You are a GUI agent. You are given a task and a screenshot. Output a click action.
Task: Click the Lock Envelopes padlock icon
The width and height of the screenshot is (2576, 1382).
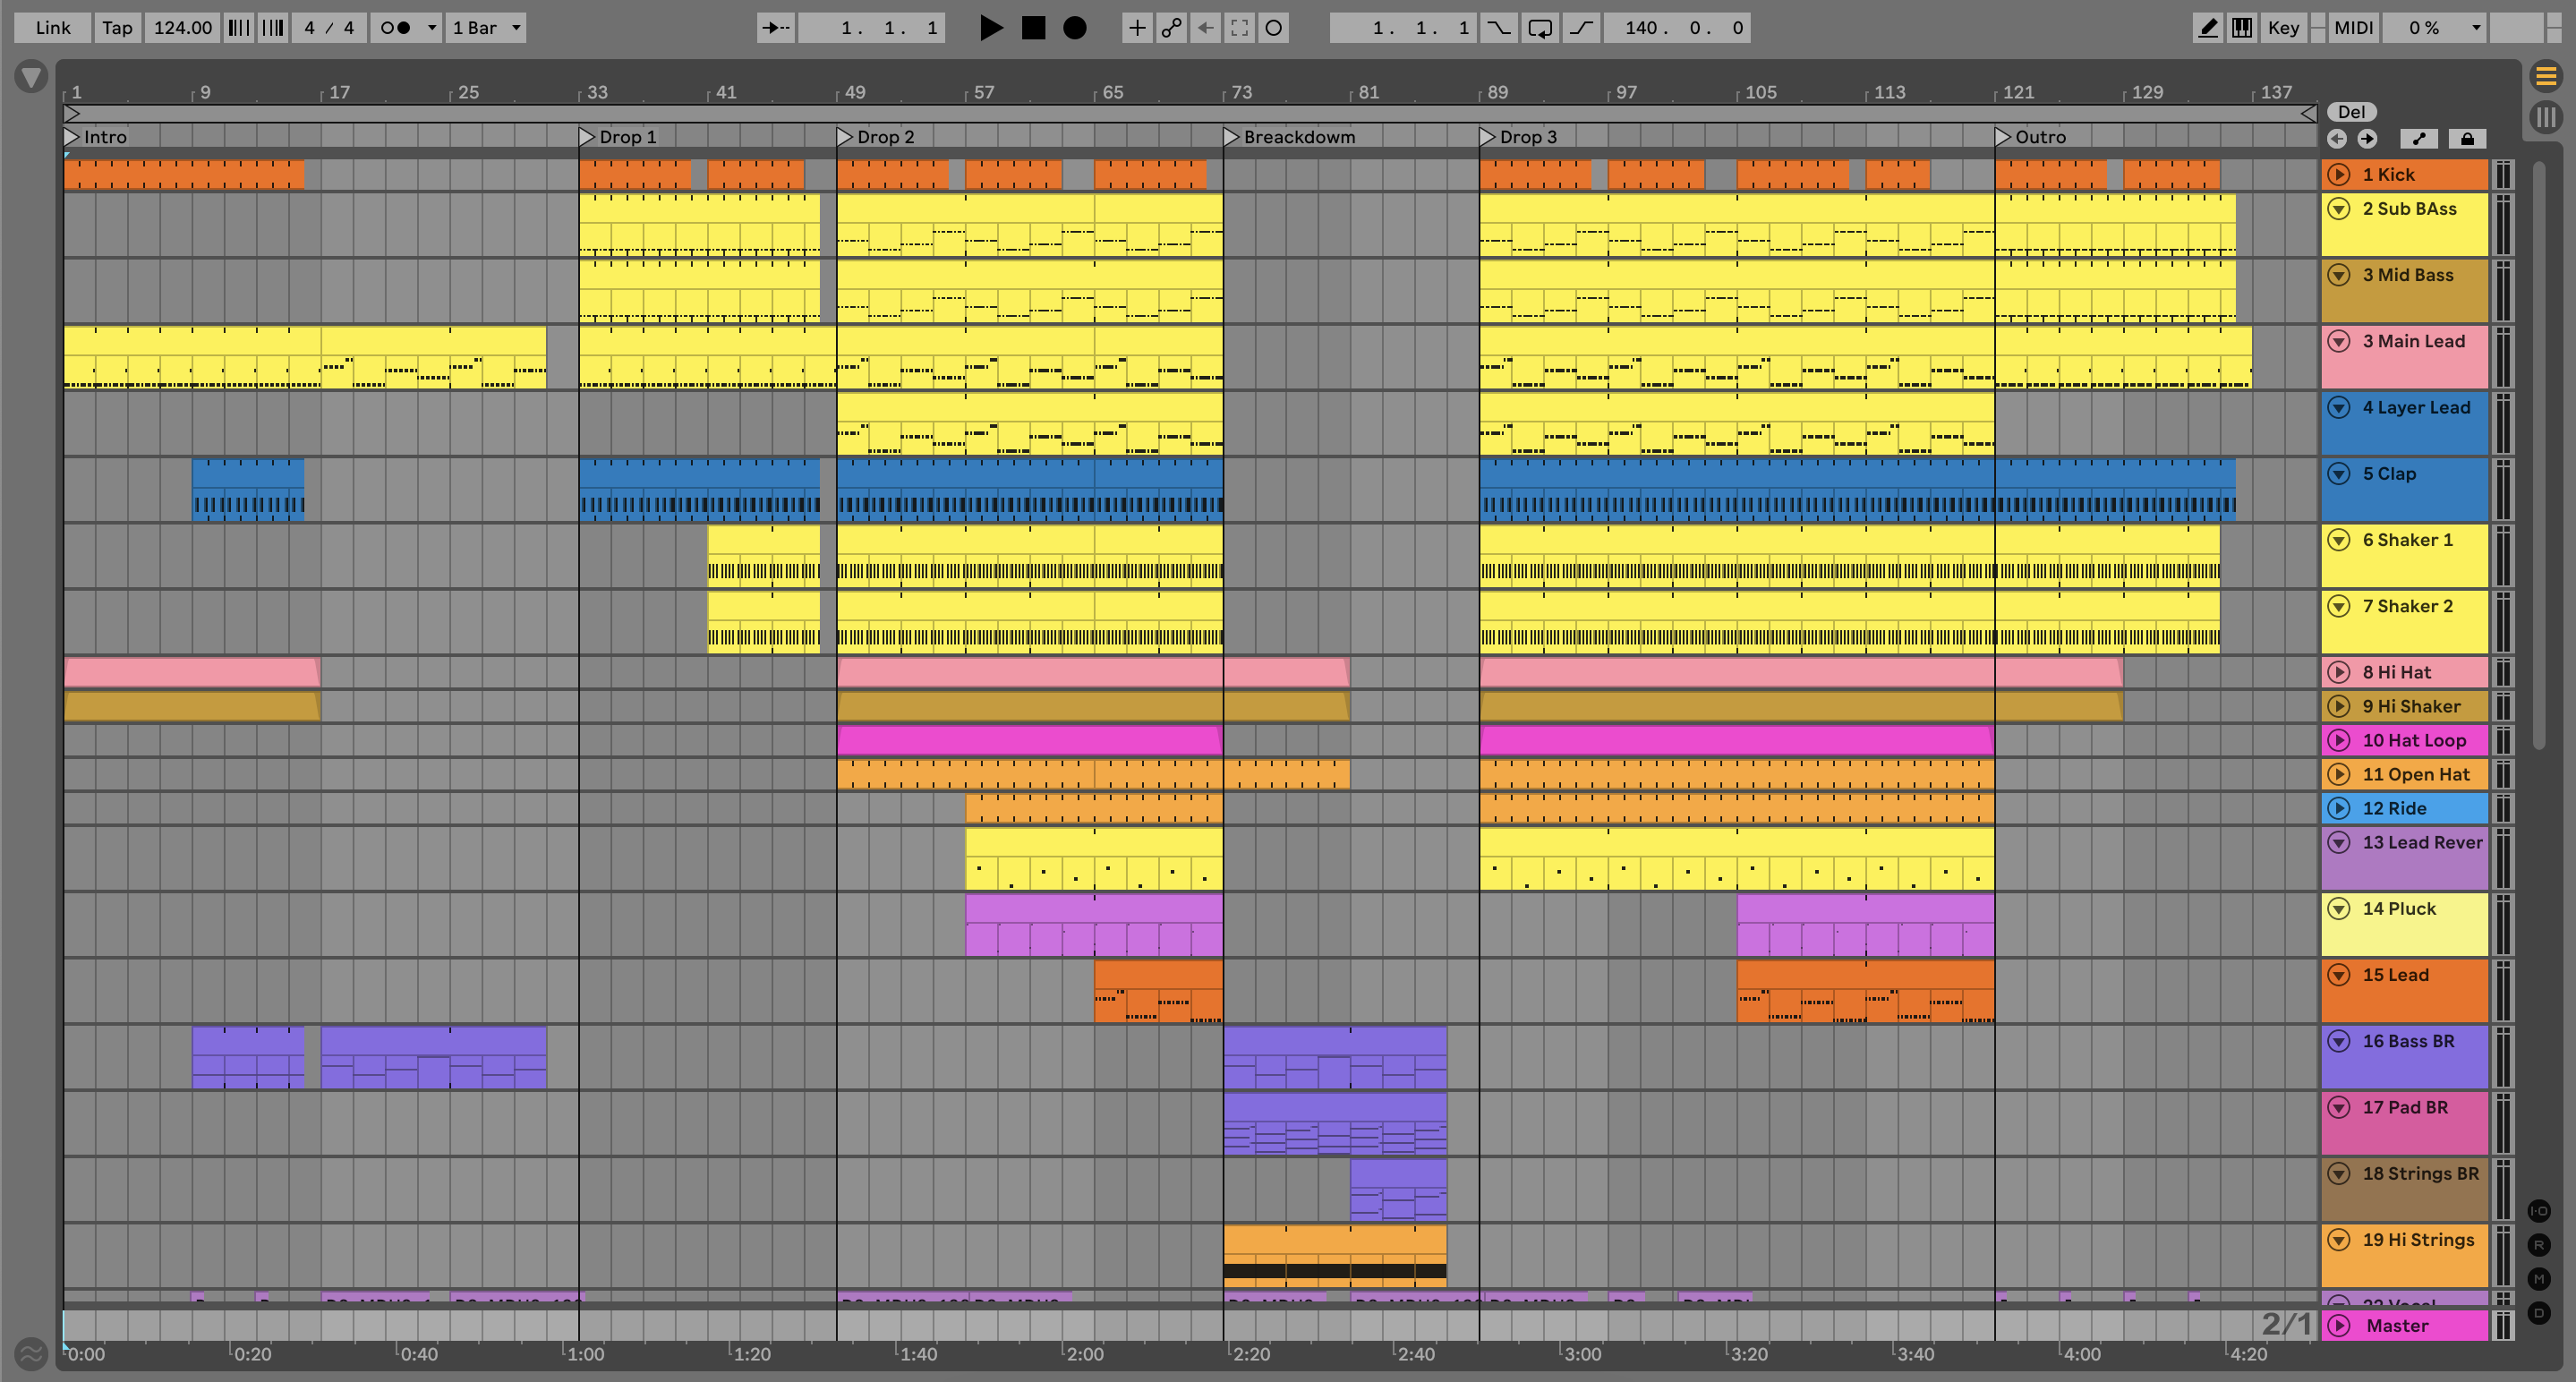click(x=2466, y=139)
